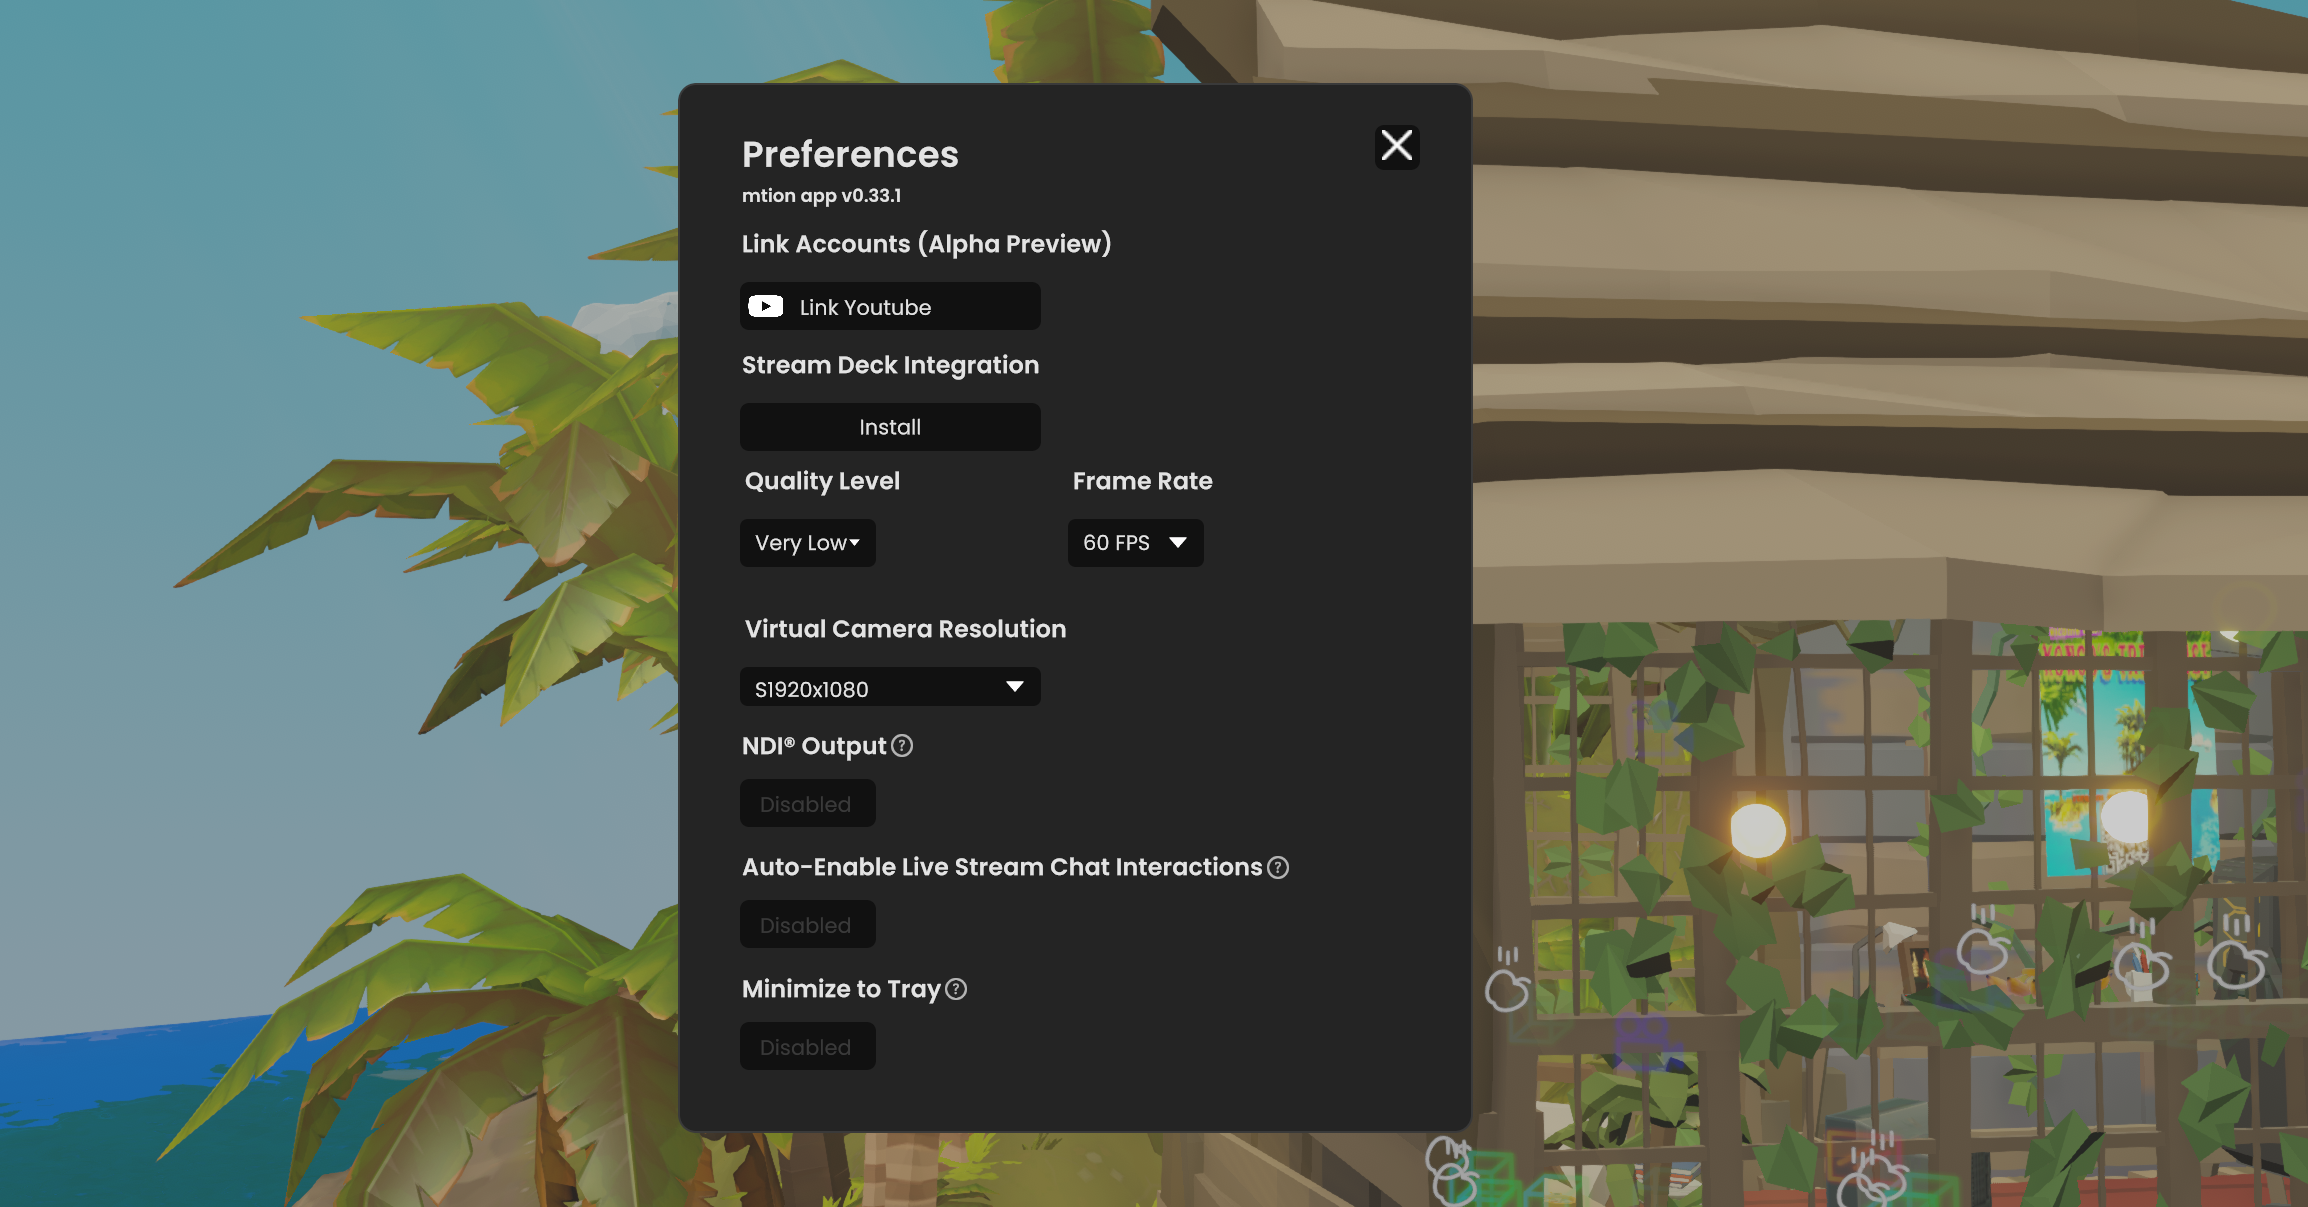Screen dimensions: 2308x1207
Task: Click the Frame Rate label
Action: coord(1142,481)
